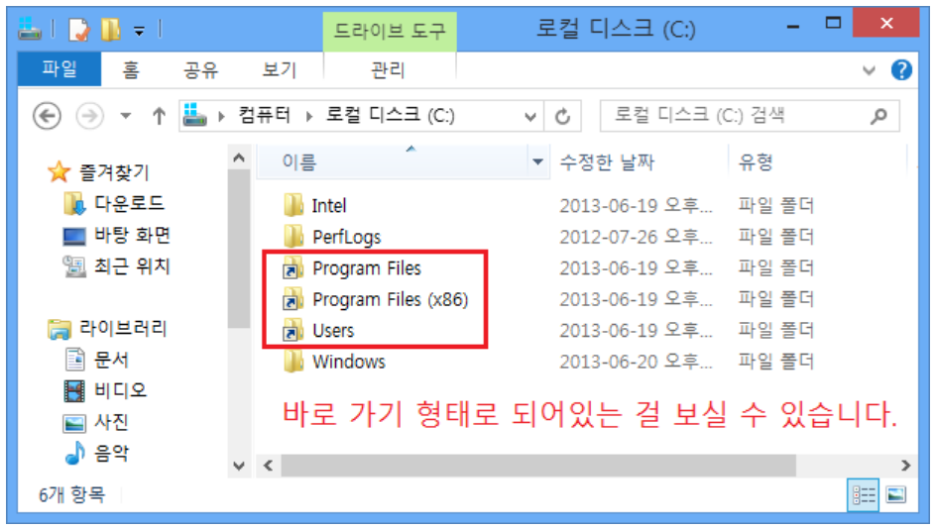The image size is (936, 529).
Task: Click the 2012-07-26 date of PerfLogs
Action: 636,237
